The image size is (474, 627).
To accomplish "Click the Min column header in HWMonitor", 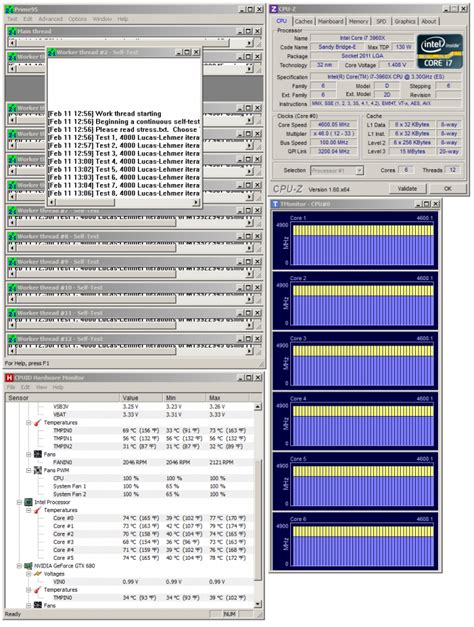I will pos(185,397).
